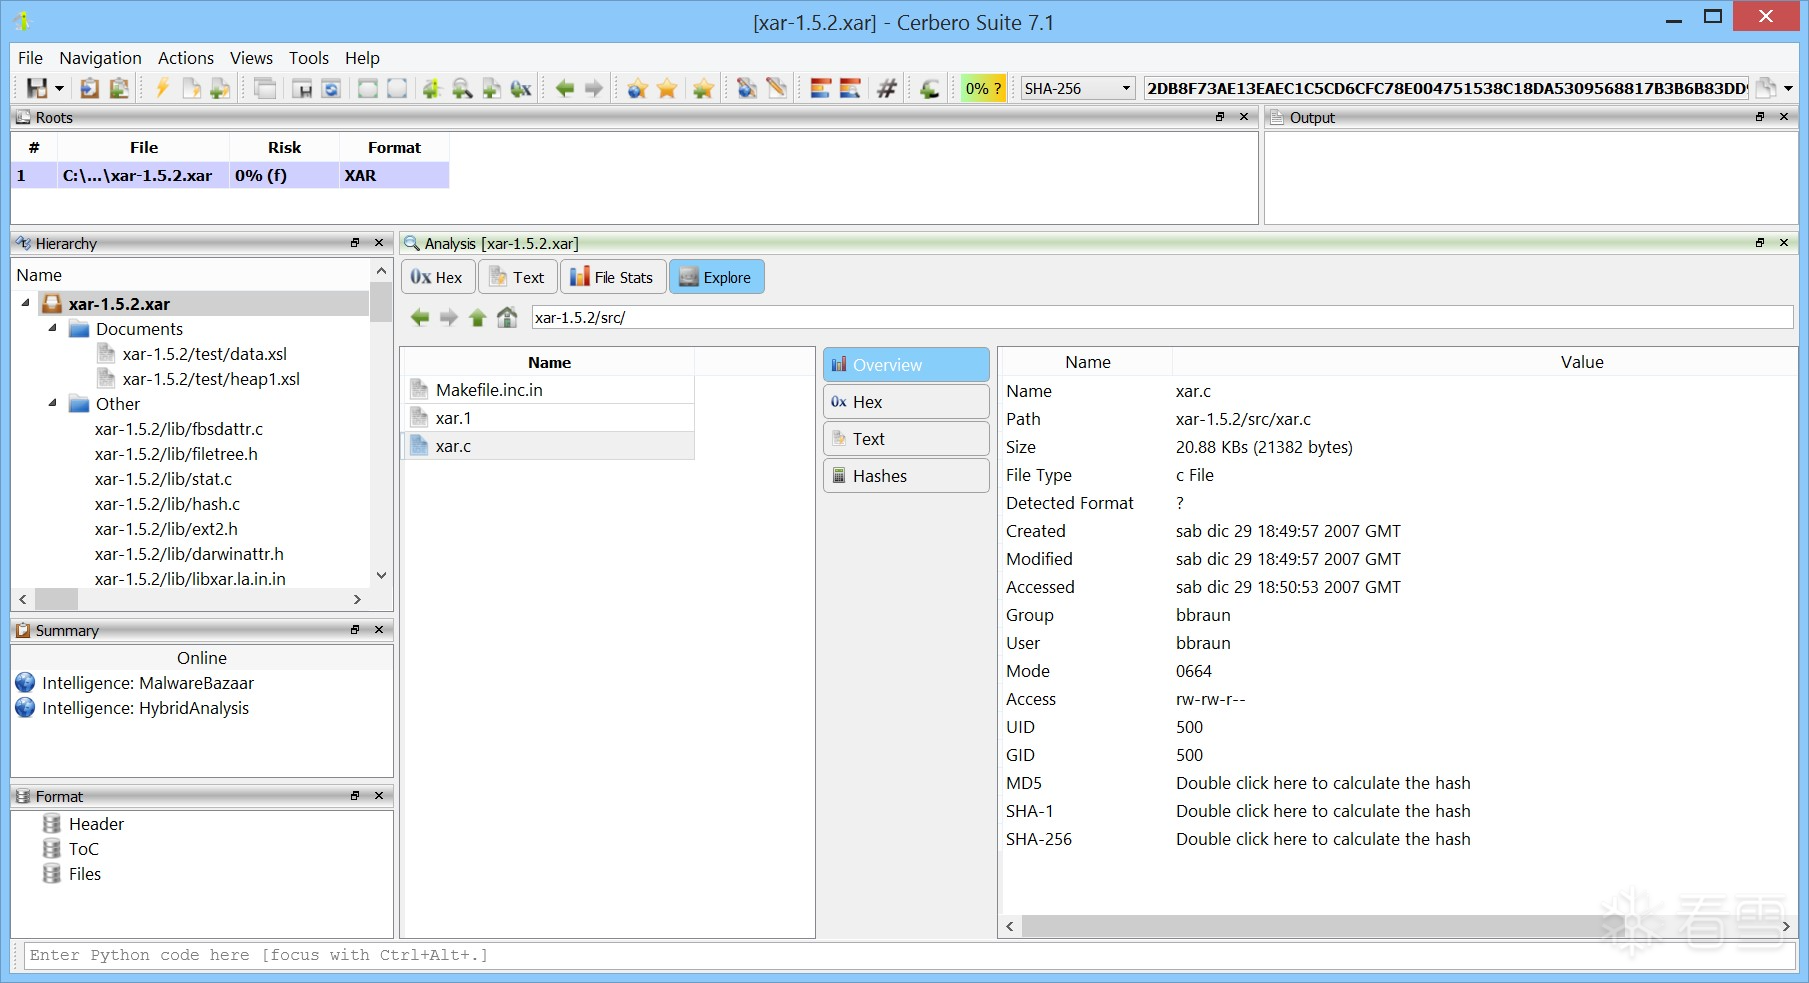This screenshot has width=1809, height=983.
Task: Click the Overview table's scroll-right arrow
Action: [x=1786, y=927]
